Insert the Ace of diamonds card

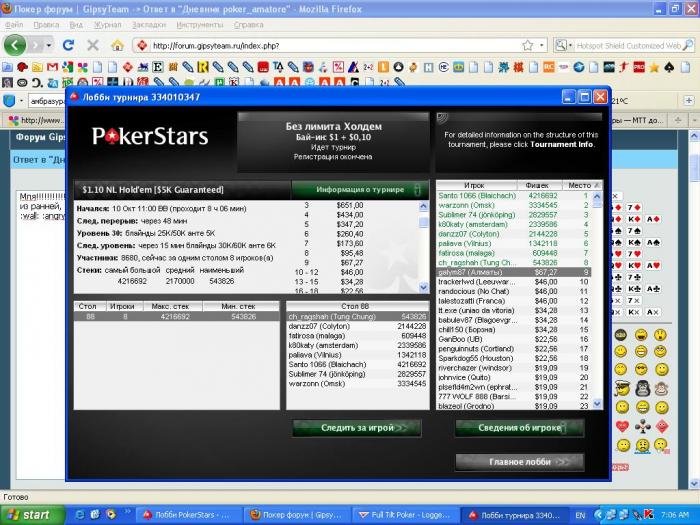(653, 219)
